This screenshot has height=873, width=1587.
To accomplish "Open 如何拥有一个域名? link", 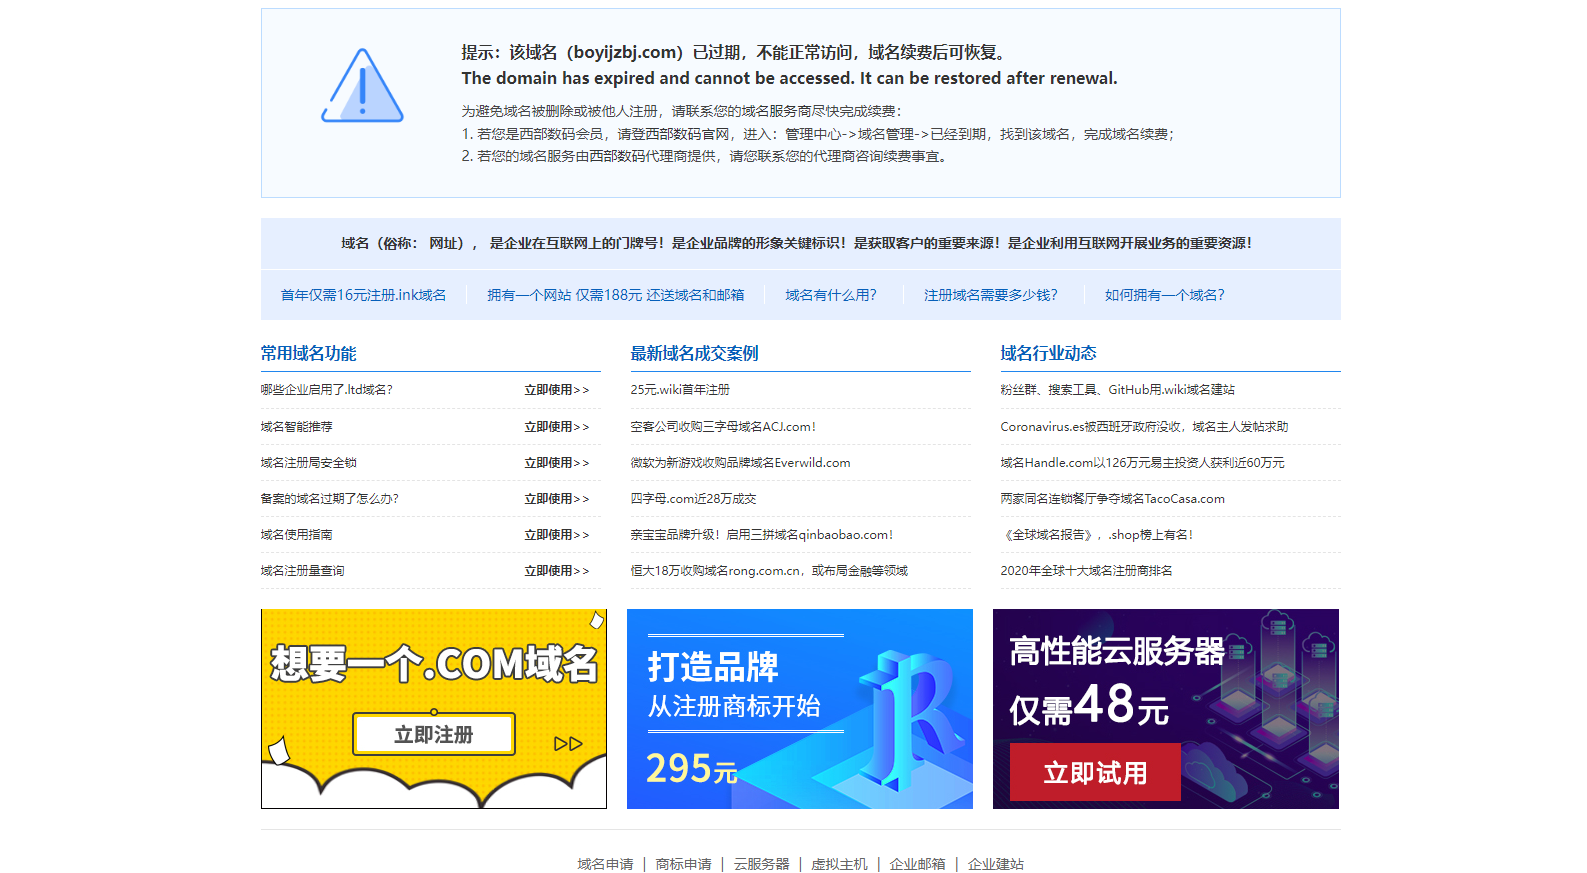I will point(1164,295).
